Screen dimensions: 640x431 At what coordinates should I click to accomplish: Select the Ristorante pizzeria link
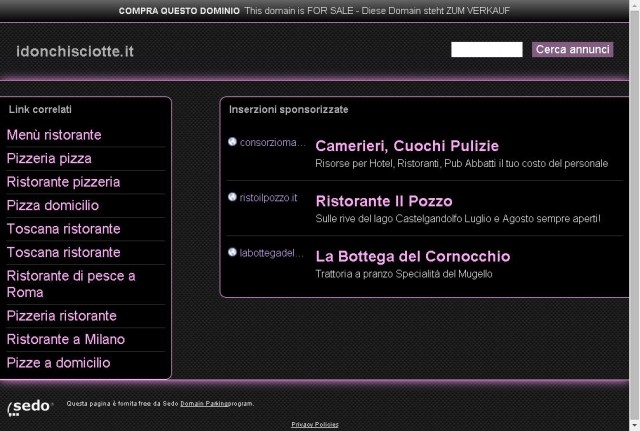click(x=63, y=182)
